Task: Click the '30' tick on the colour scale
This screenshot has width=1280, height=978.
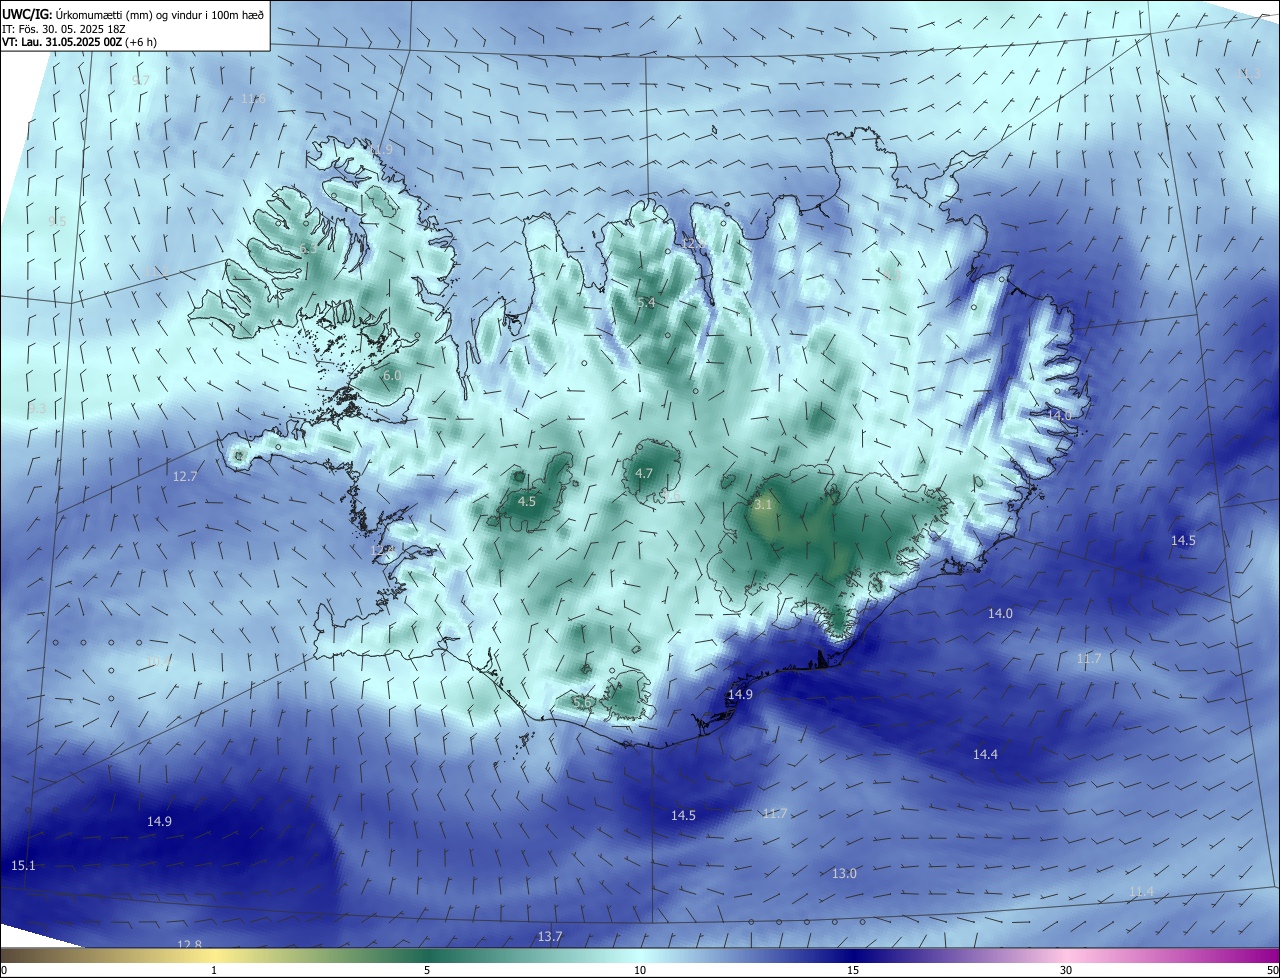Action: [1066, 970]
